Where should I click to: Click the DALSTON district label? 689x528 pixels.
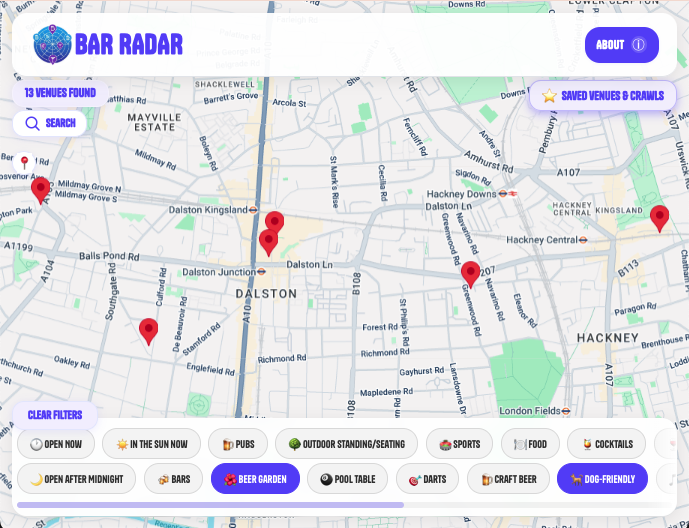tap(266, 294)
